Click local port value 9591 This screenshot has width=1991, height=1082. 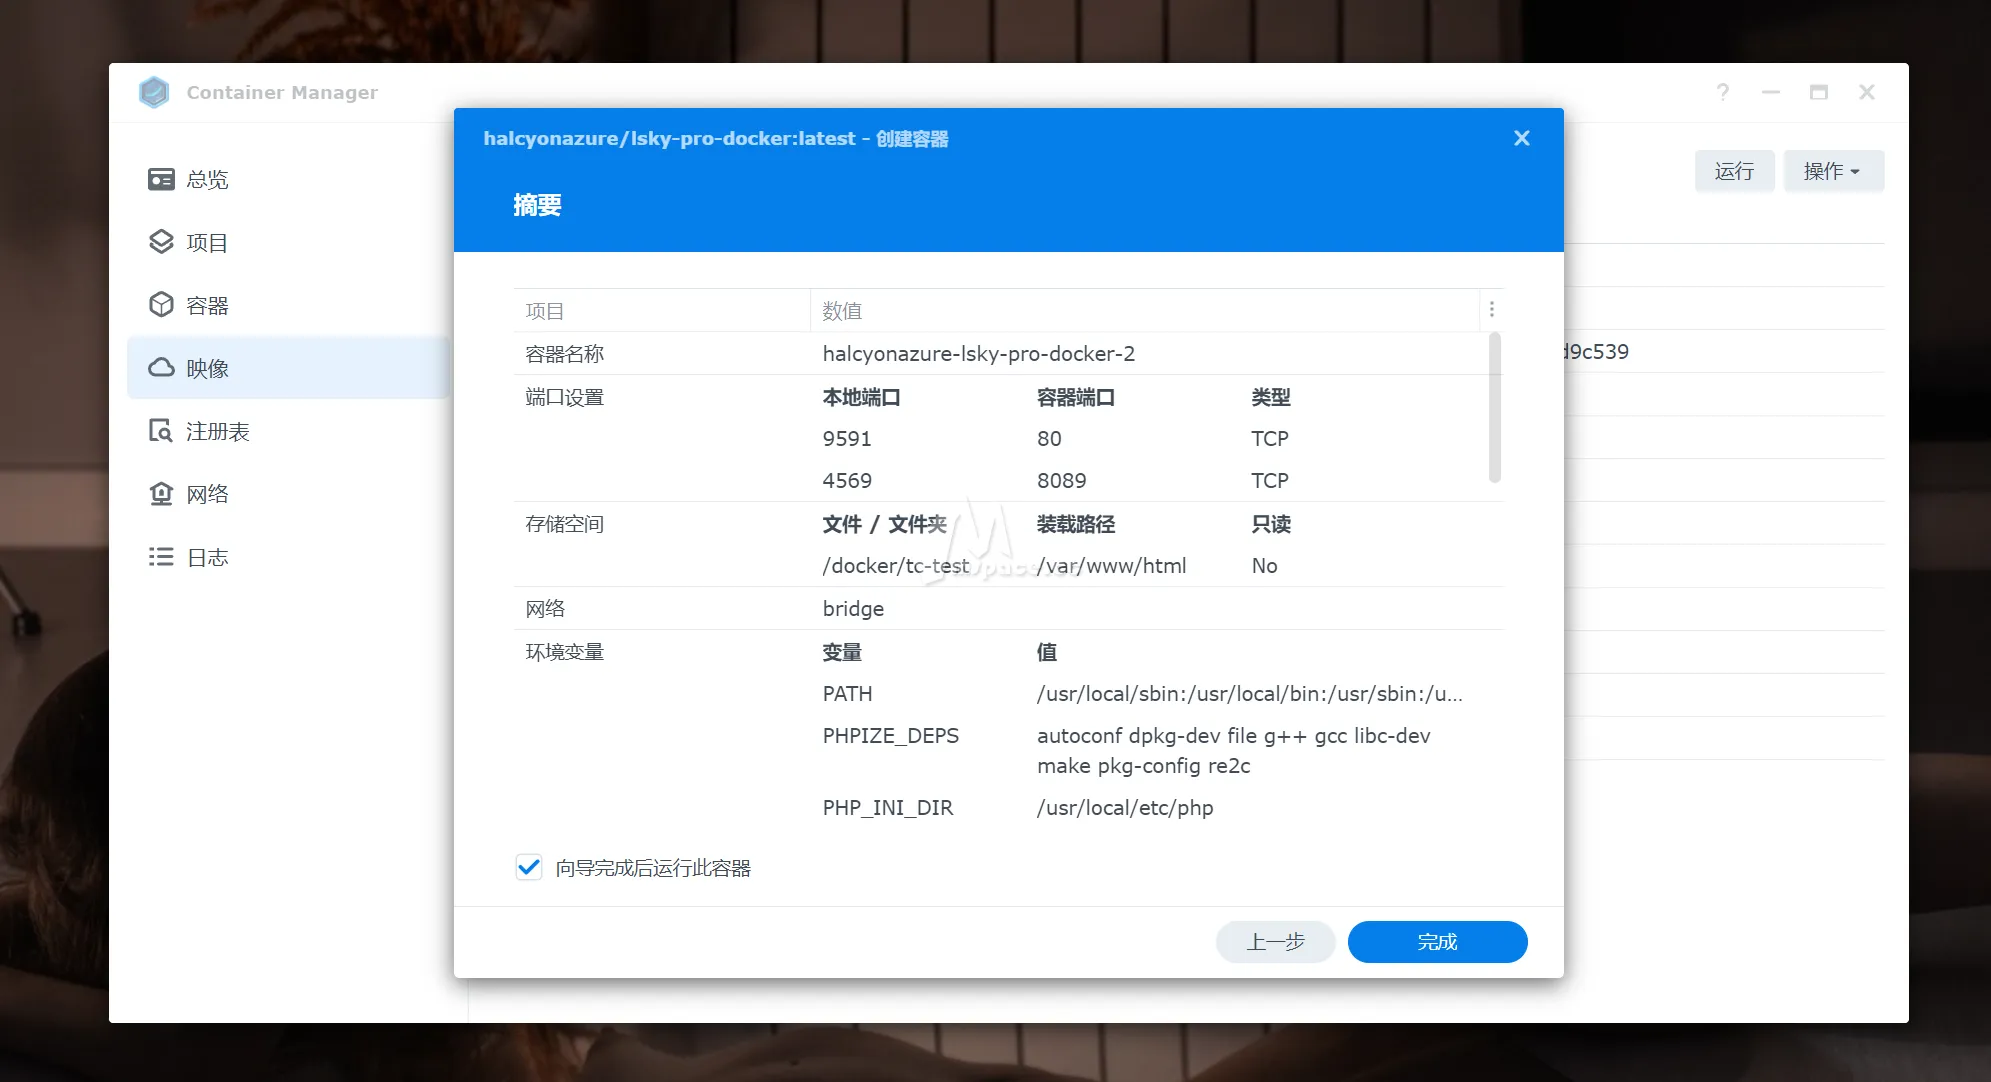point(846,438)
